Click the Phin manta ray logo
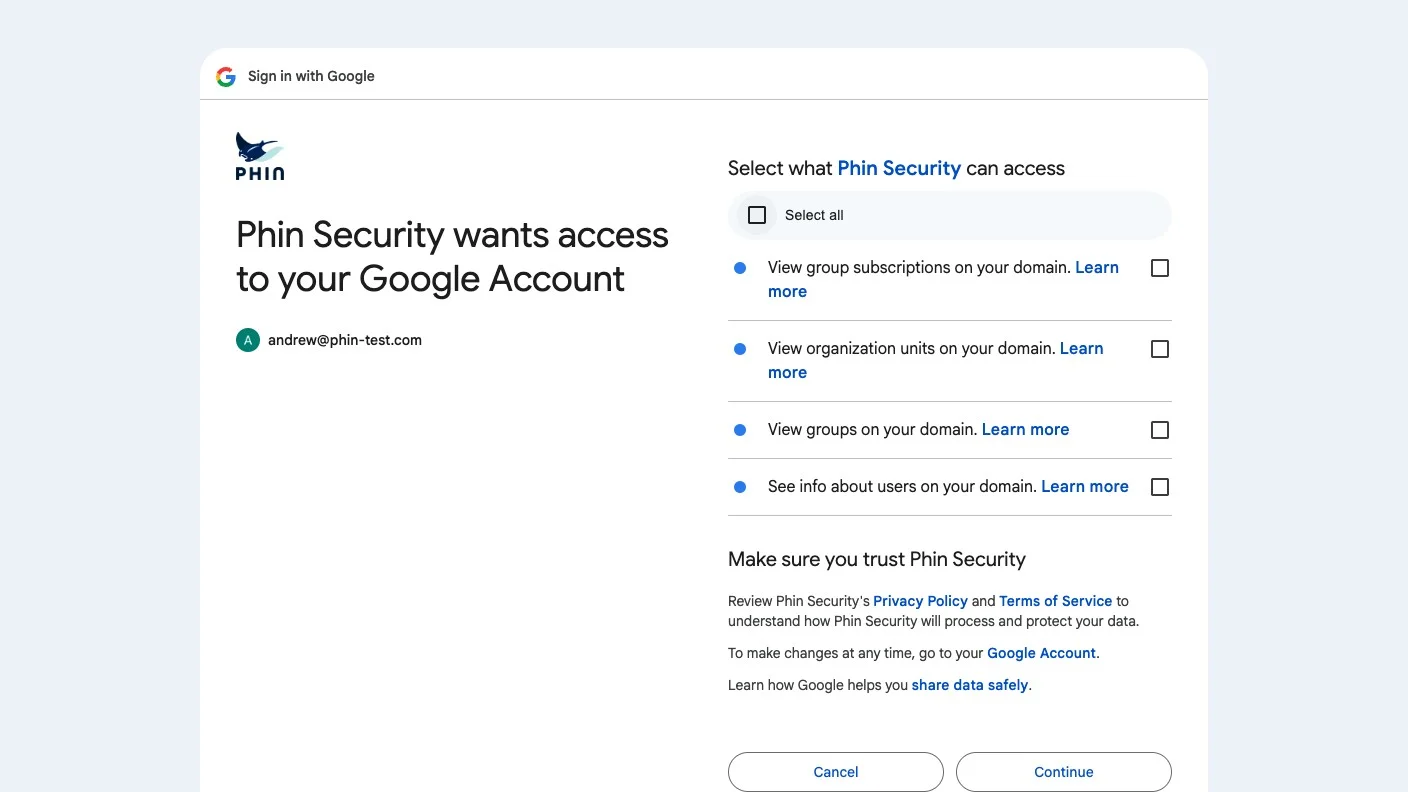 (x=260, y=156)
